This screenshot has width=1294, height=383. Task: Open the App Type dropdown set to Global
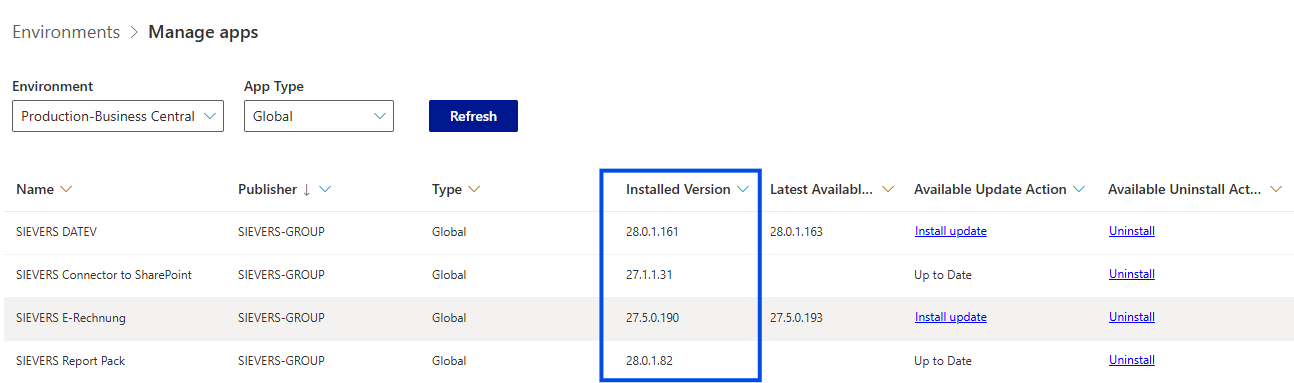pos(319,116)
